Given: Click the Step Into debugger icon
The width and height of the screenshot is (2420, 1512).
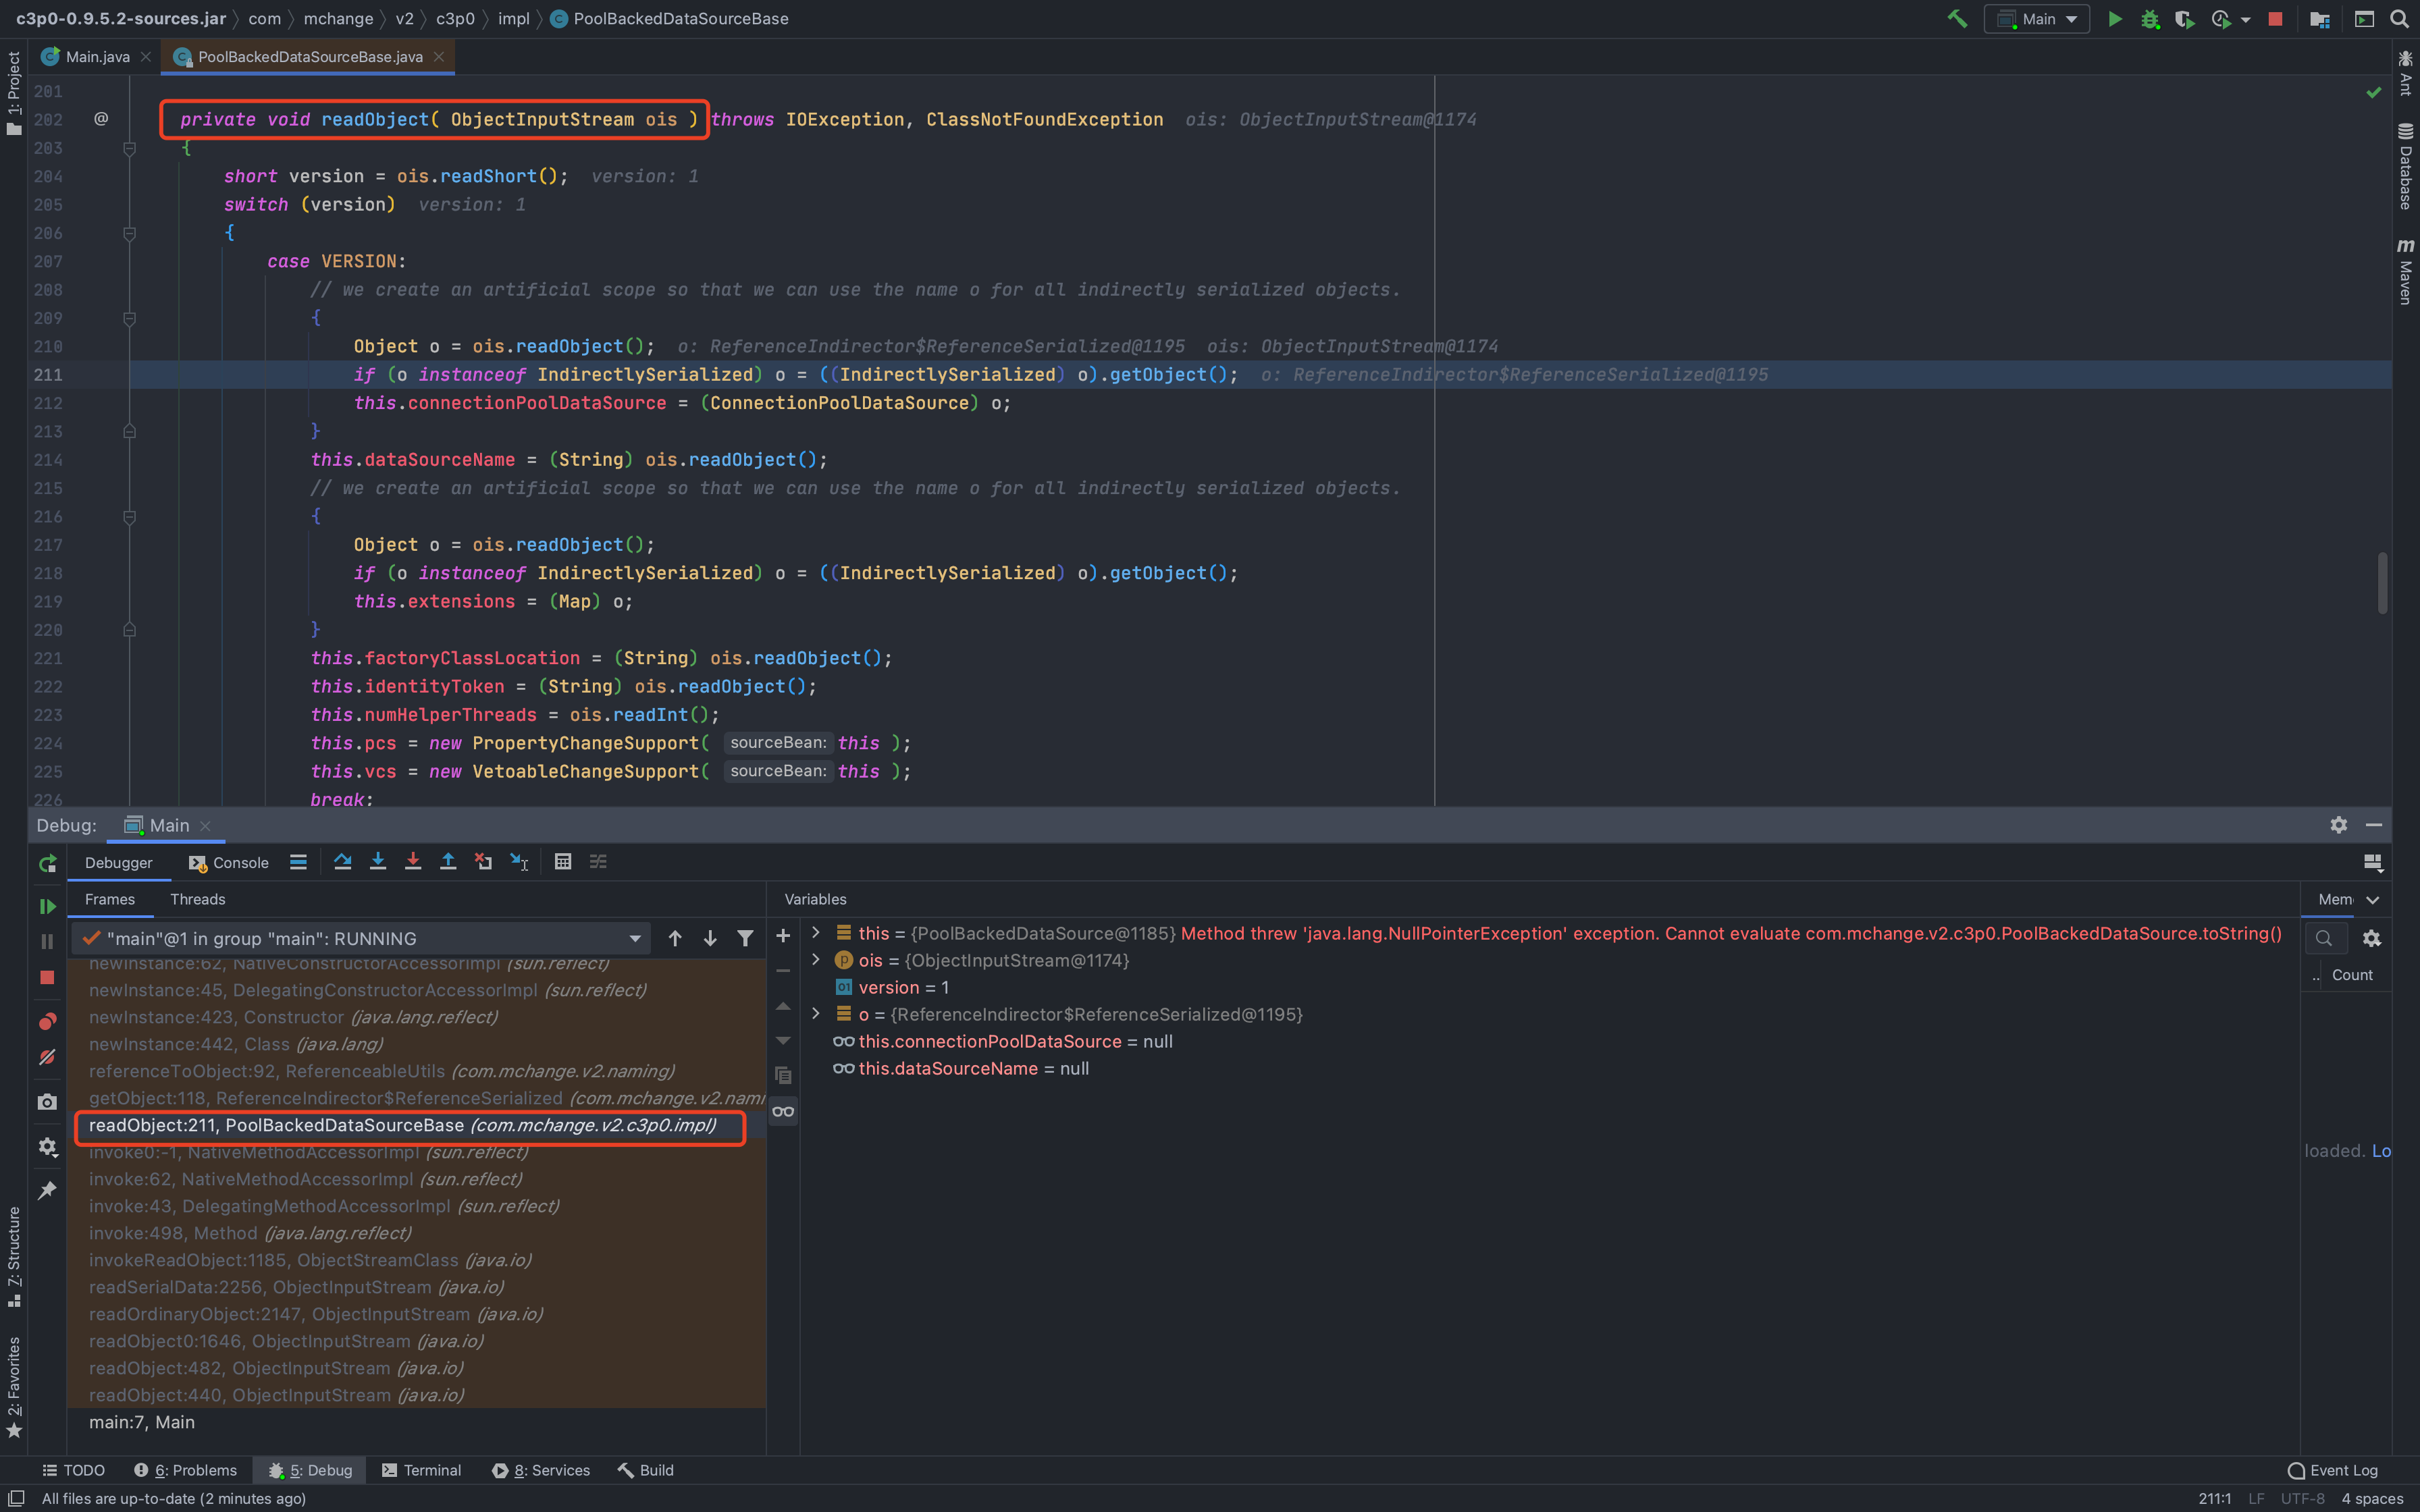Looking at the screenshot, I should (x=378, y=862).
